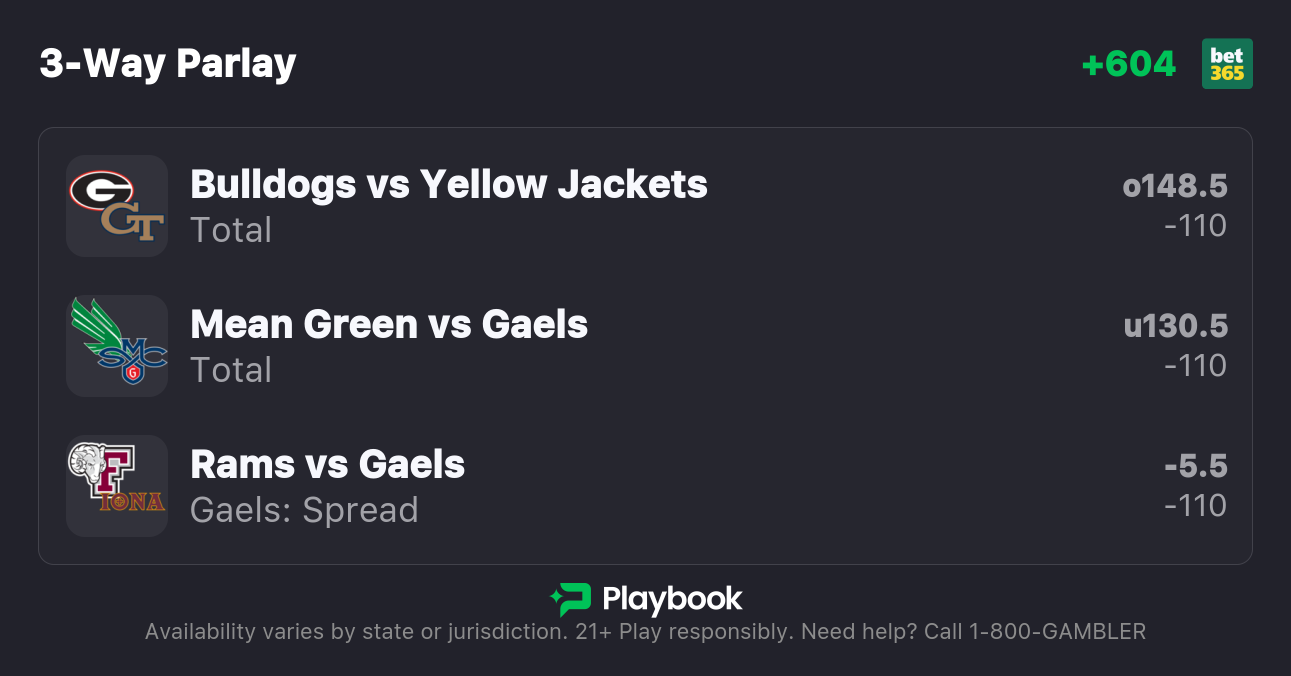The height and width of the screenshot is (676, 1291).
Task: Click the -110 odds under o148.5
Action: point(1195,226)
